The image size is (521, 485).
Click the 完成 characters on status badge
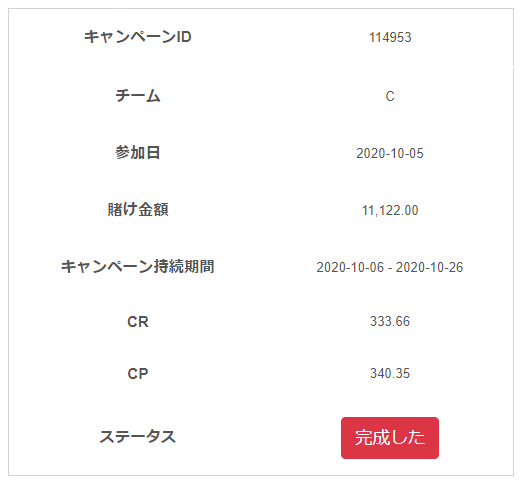[x=372, y=438]
